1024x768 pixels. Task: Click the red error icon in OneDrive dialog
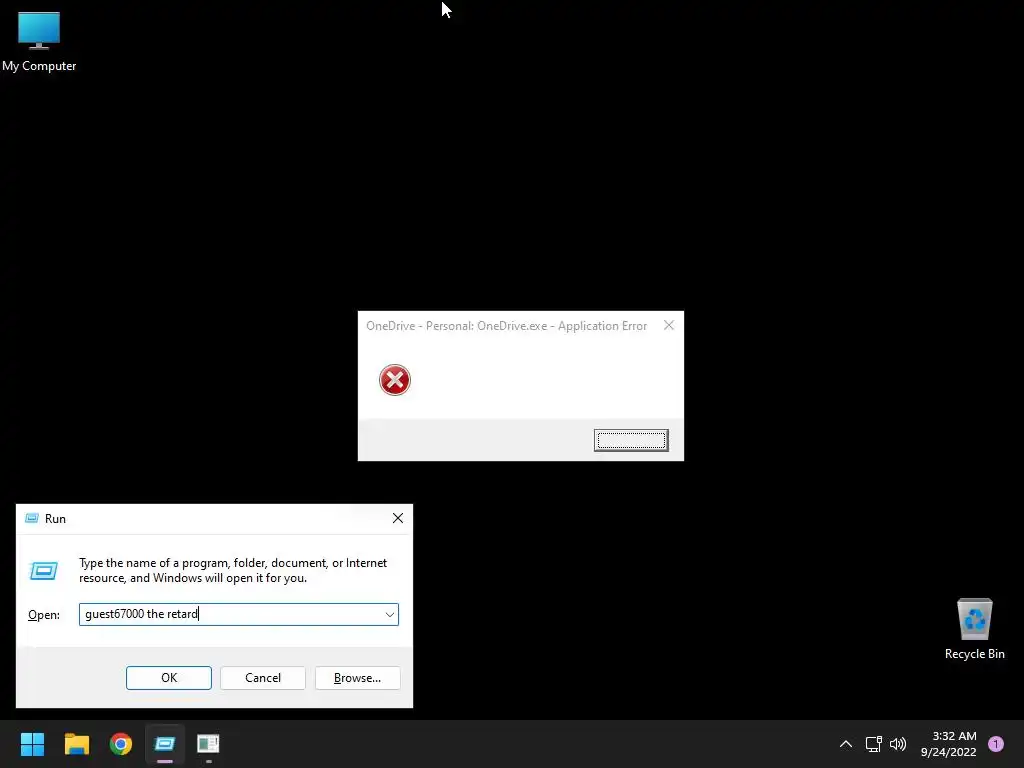tap(394, 380)
